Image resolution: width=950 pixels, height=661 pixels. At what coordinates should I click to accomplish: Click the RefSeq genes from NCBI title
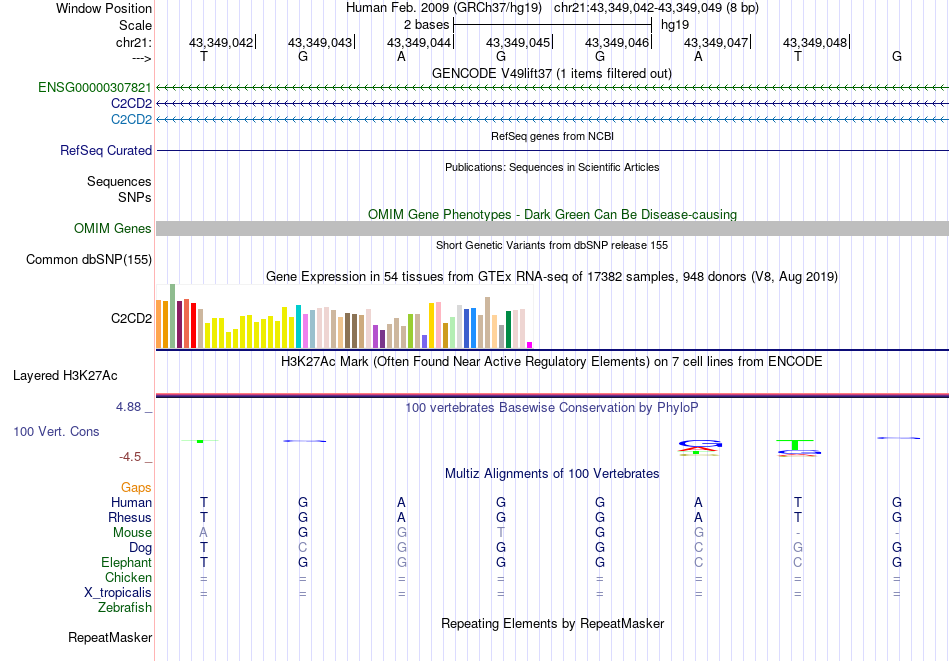(x=553, y=136)
